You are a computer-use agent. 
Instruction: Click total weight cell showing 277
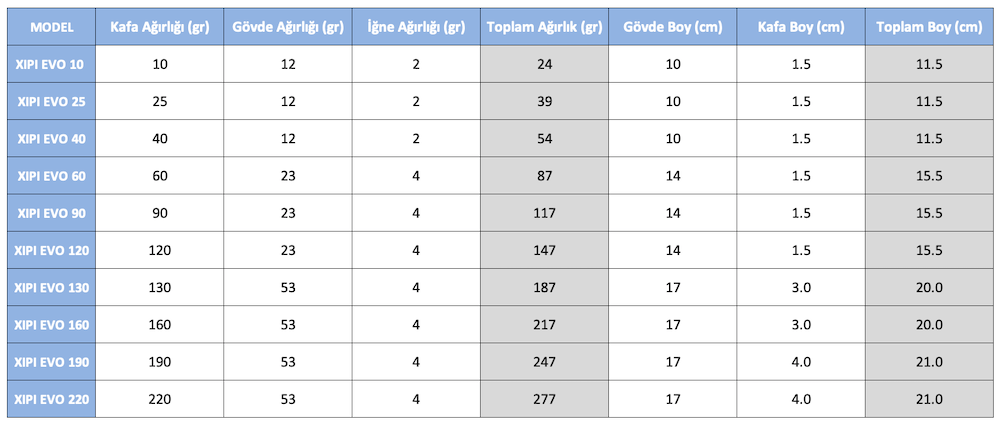[544, 399]
